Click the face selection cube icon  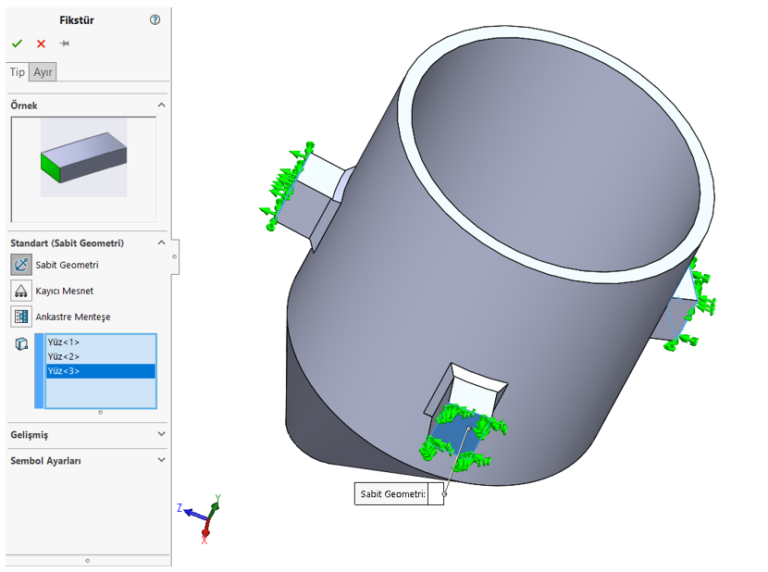(x=21, y=344)
